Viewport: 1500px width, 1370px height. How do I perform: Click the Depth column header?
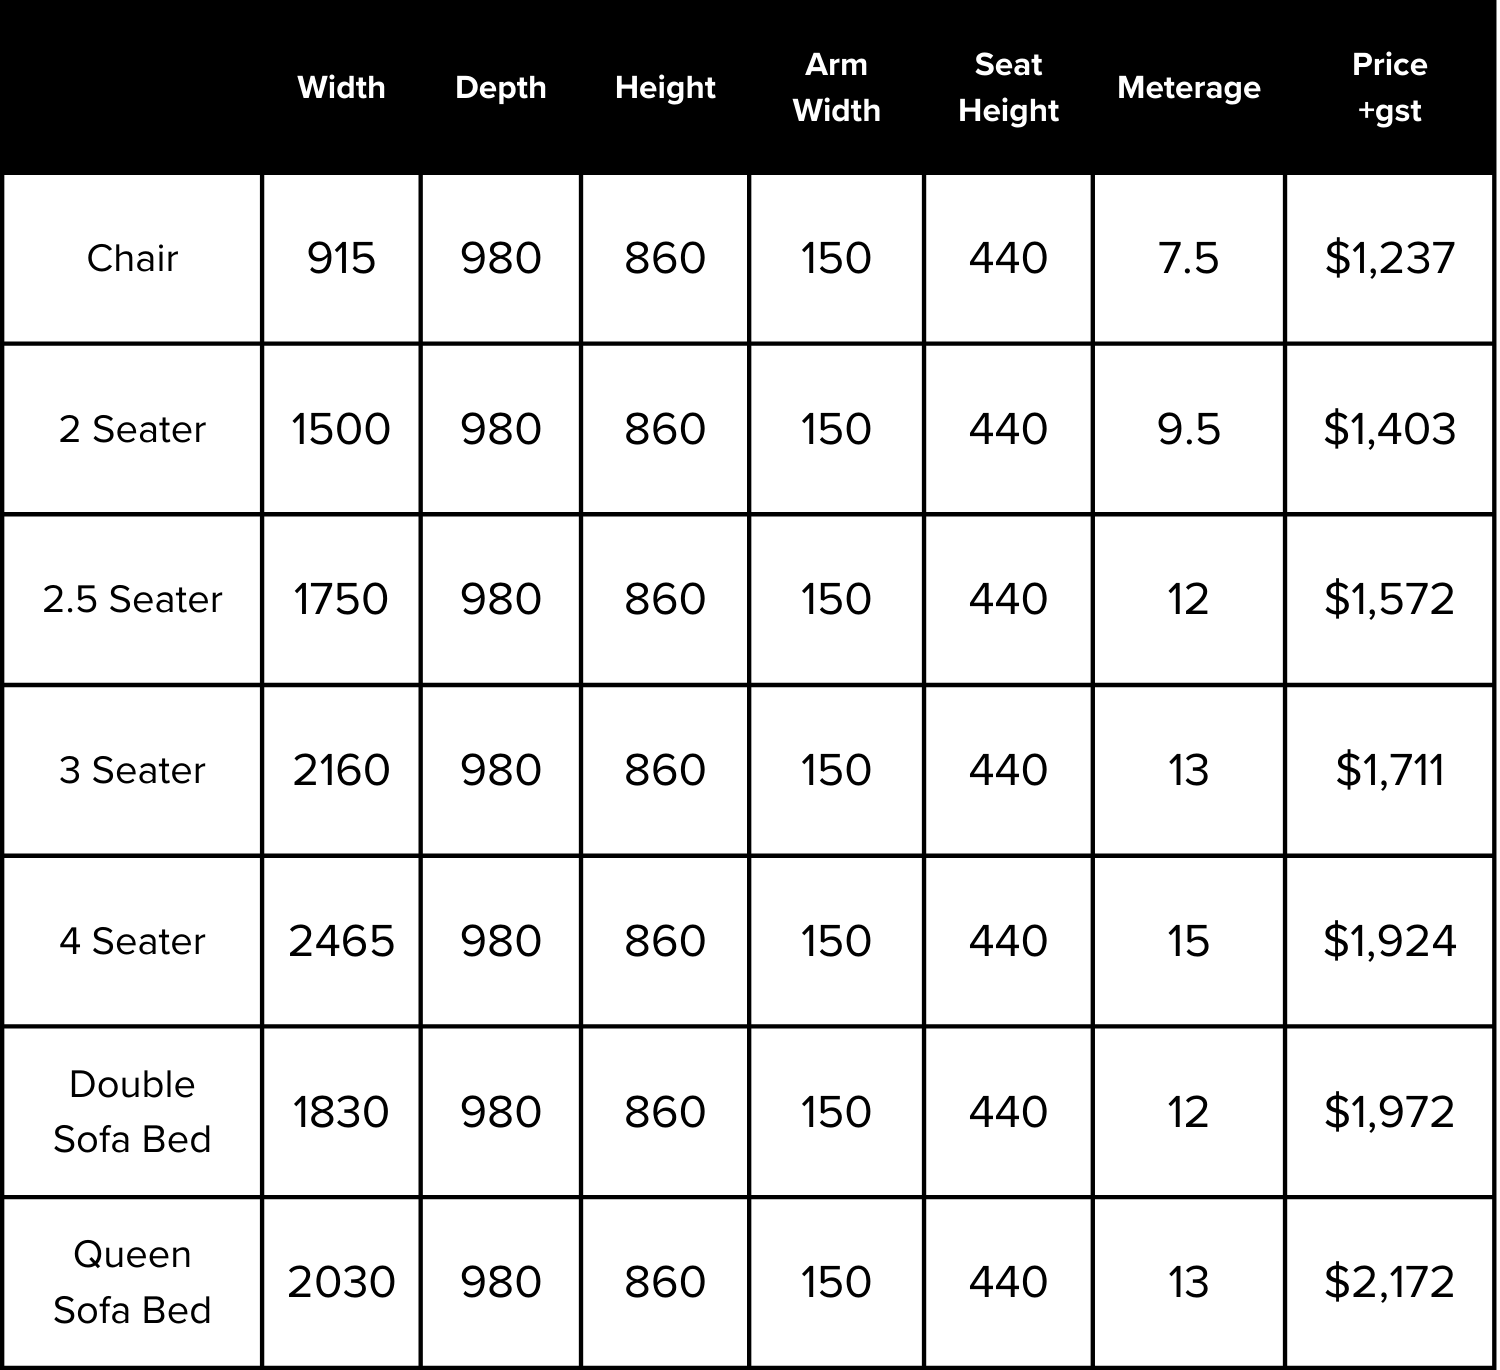[x=500, y=88]
